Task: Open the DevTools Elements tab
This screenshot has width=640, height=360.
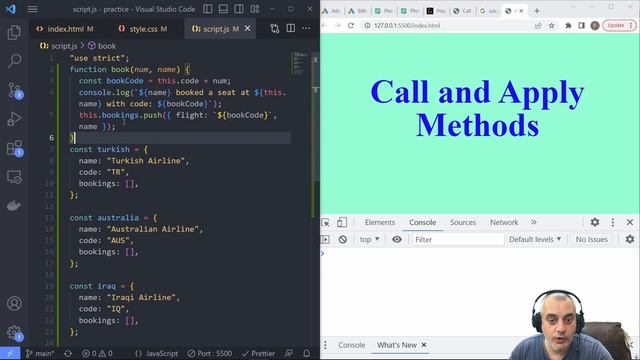Action: [x=380, y=222]
